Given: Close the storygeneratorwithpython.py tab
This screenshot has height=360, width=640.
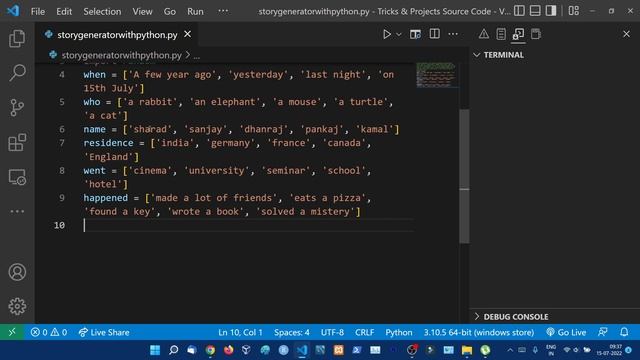Looking at the screenshot, I should (187, 35).
